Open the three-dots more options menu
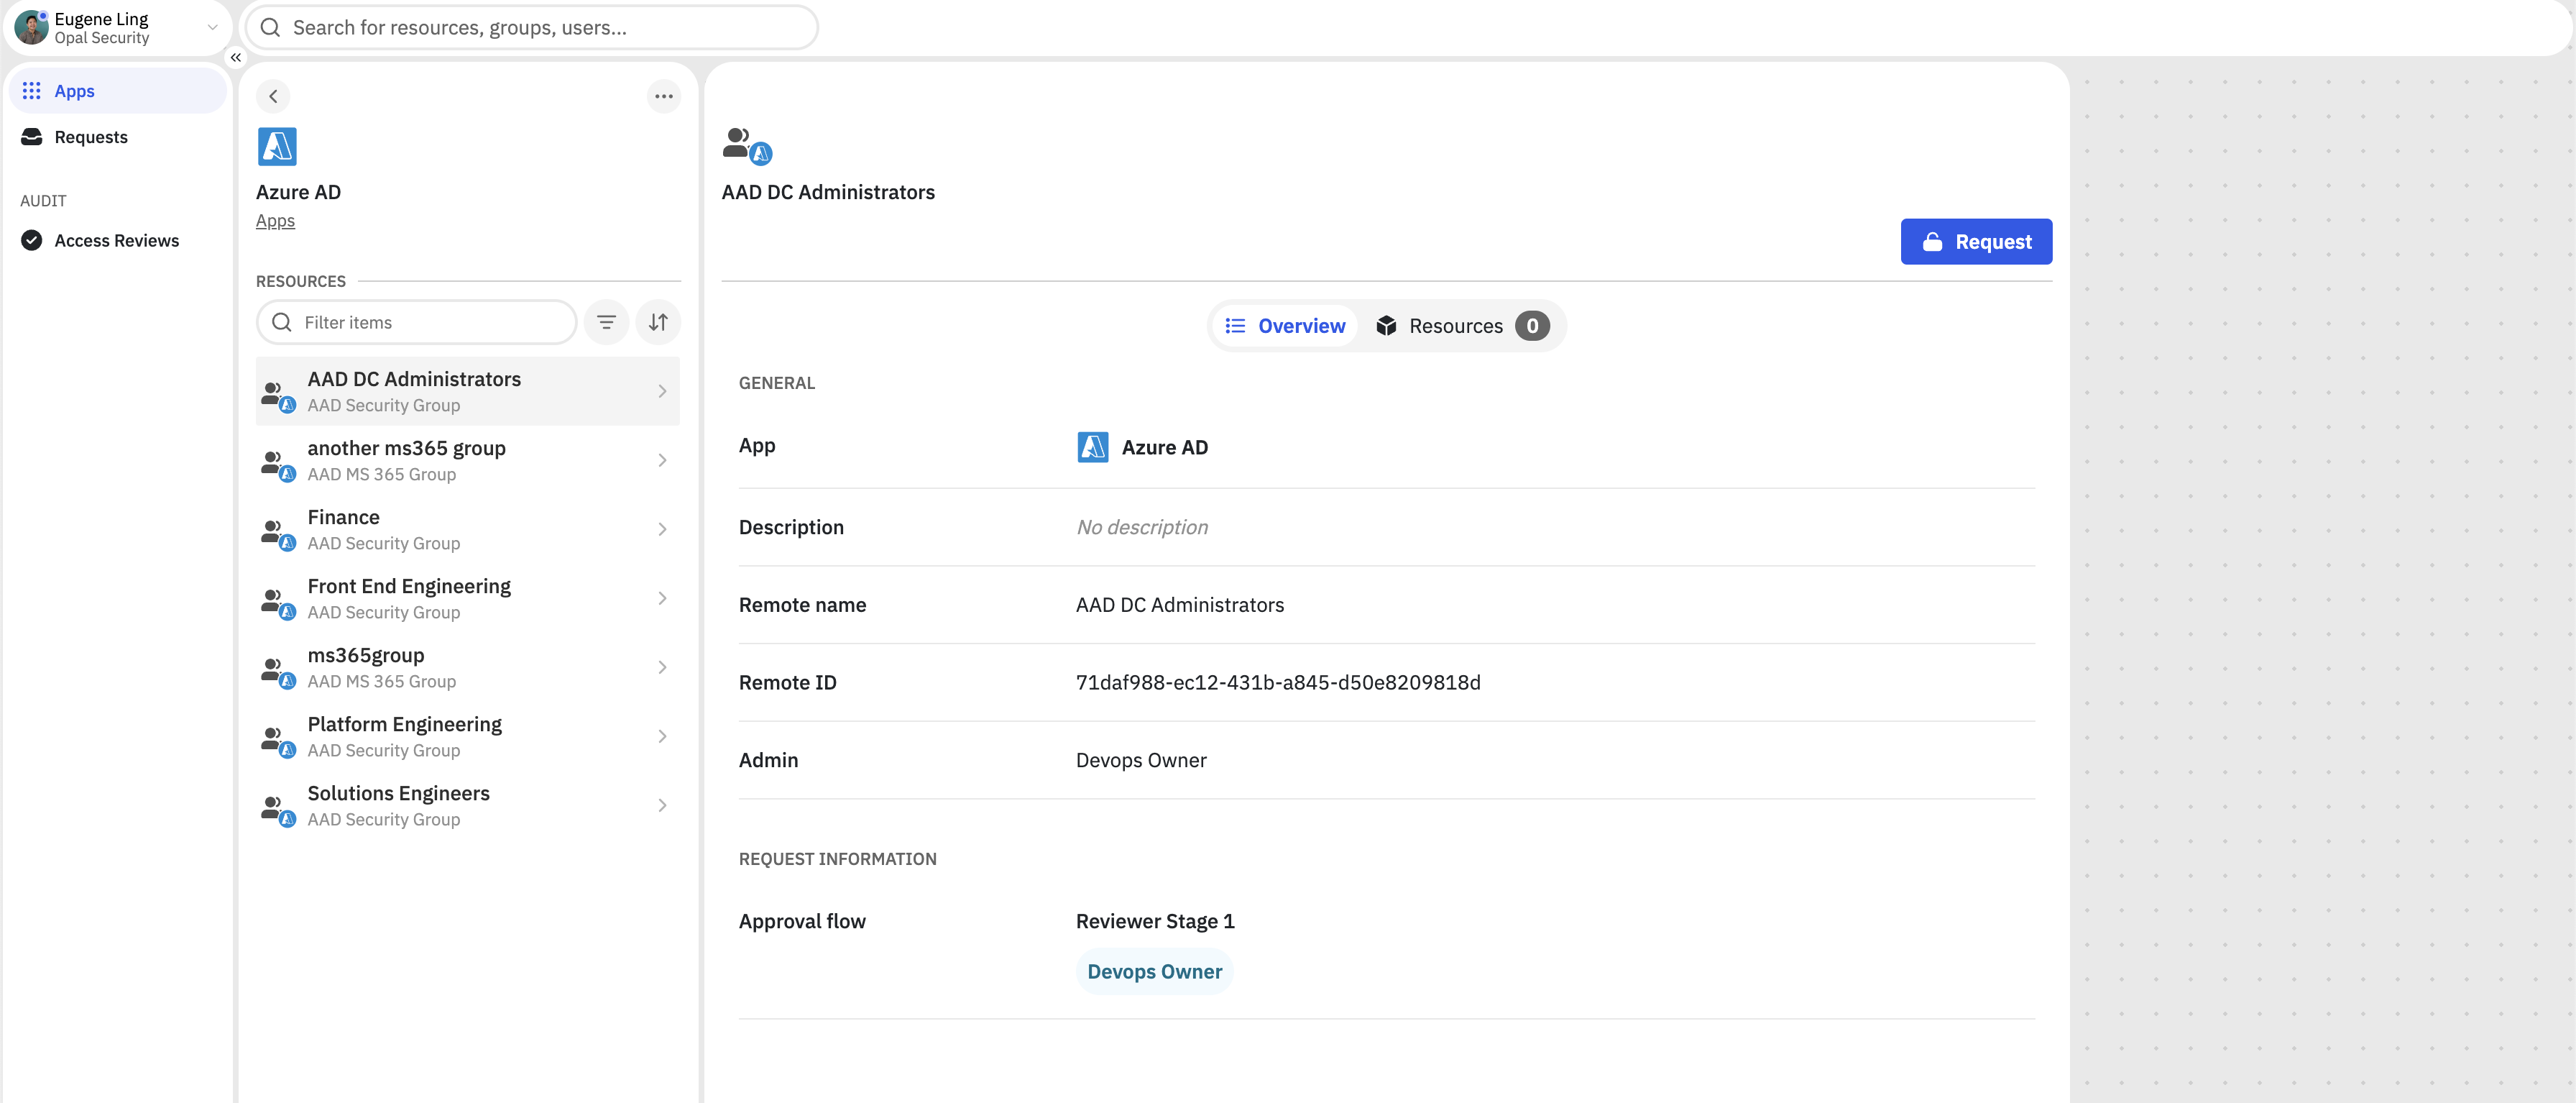The image size is (2576, 1103). pos(663,96)
